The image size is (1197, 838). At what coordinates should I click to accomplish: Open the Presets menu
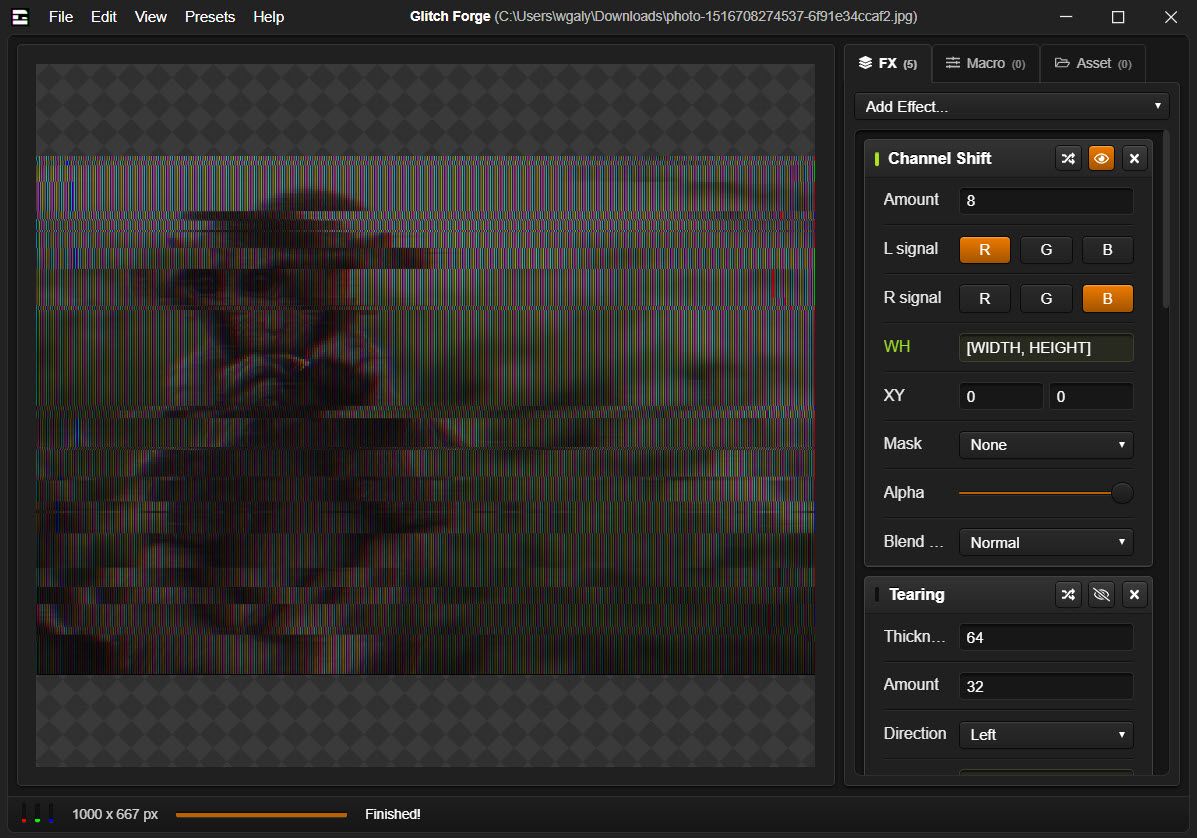[210, 16]
